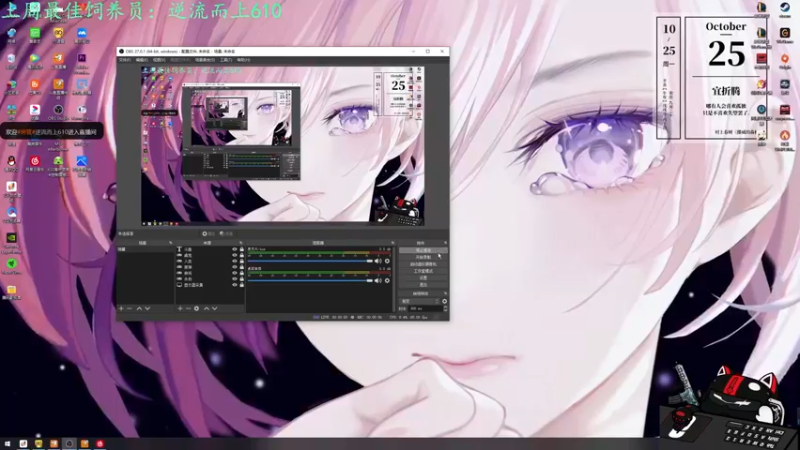Click the 工作室模式 button

pos(423,271)
